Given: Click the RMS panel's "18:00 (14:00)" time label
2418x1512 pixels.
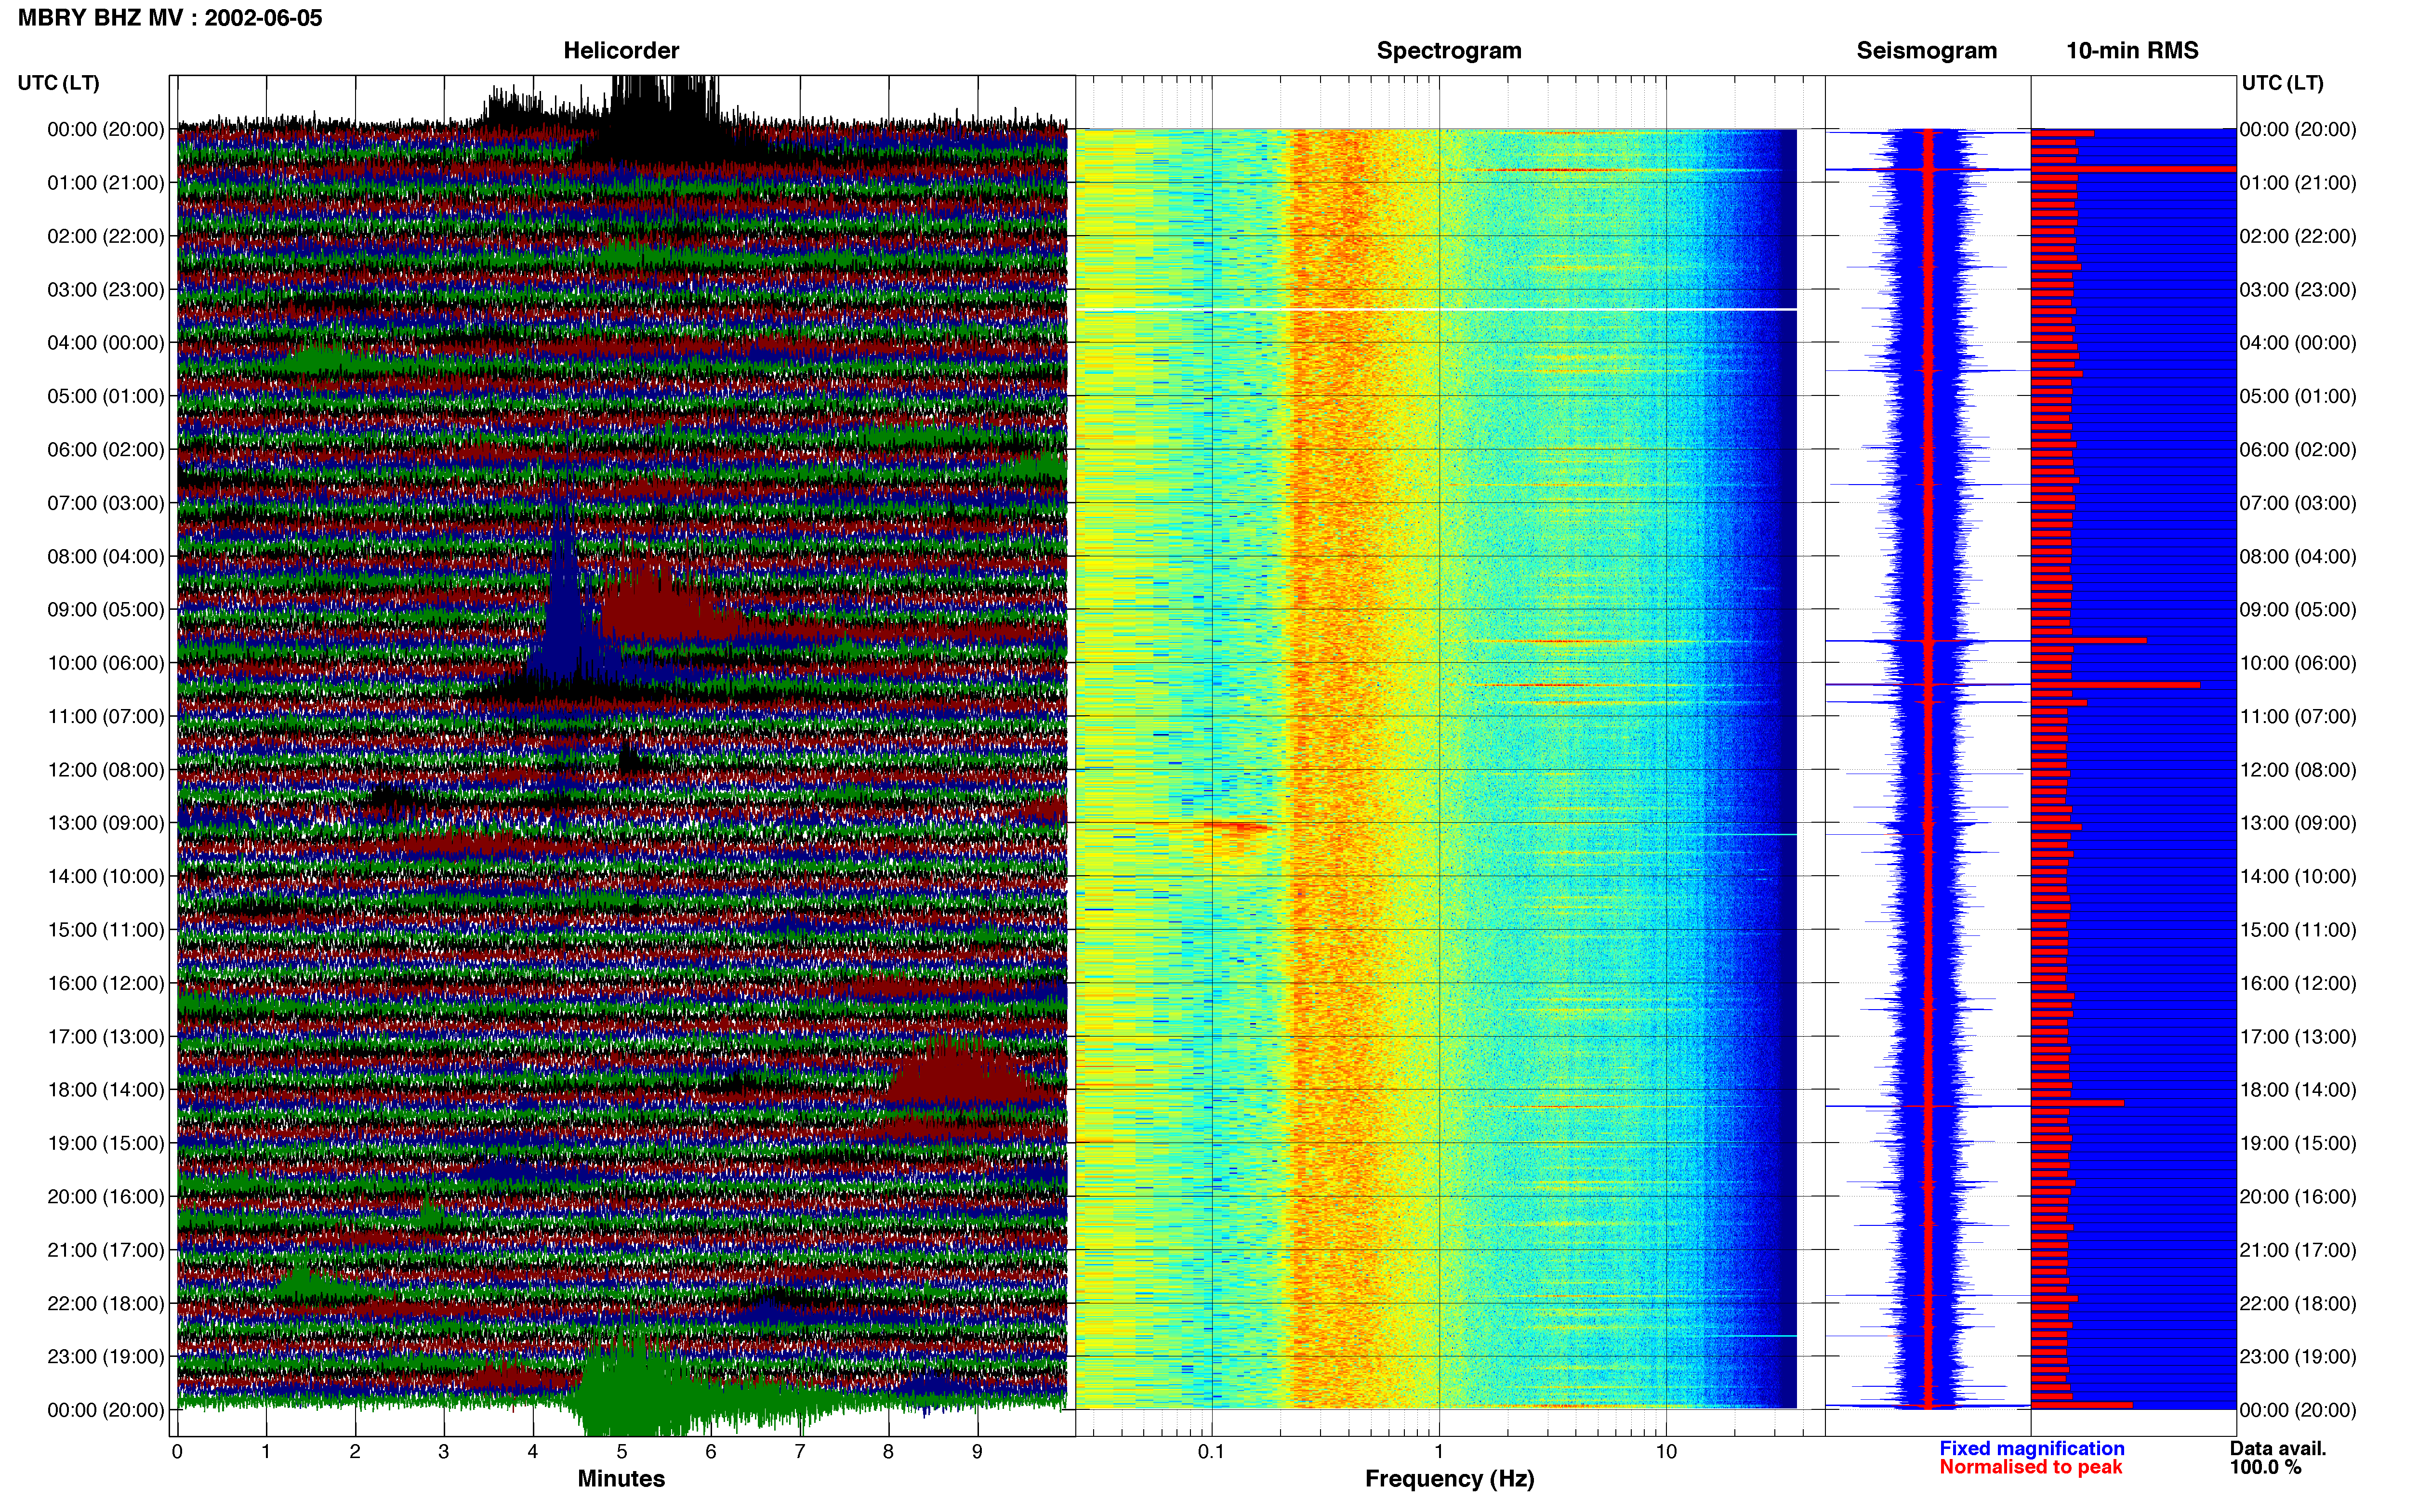Looking at the screenshot, I should 2298,1090.
